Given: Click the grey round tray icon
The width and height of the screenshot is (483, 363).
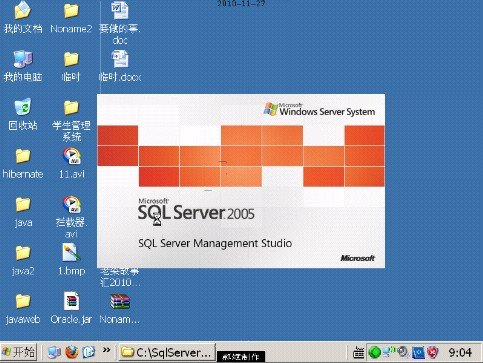Looking at the screenshot, I should [x=403, y=352].
